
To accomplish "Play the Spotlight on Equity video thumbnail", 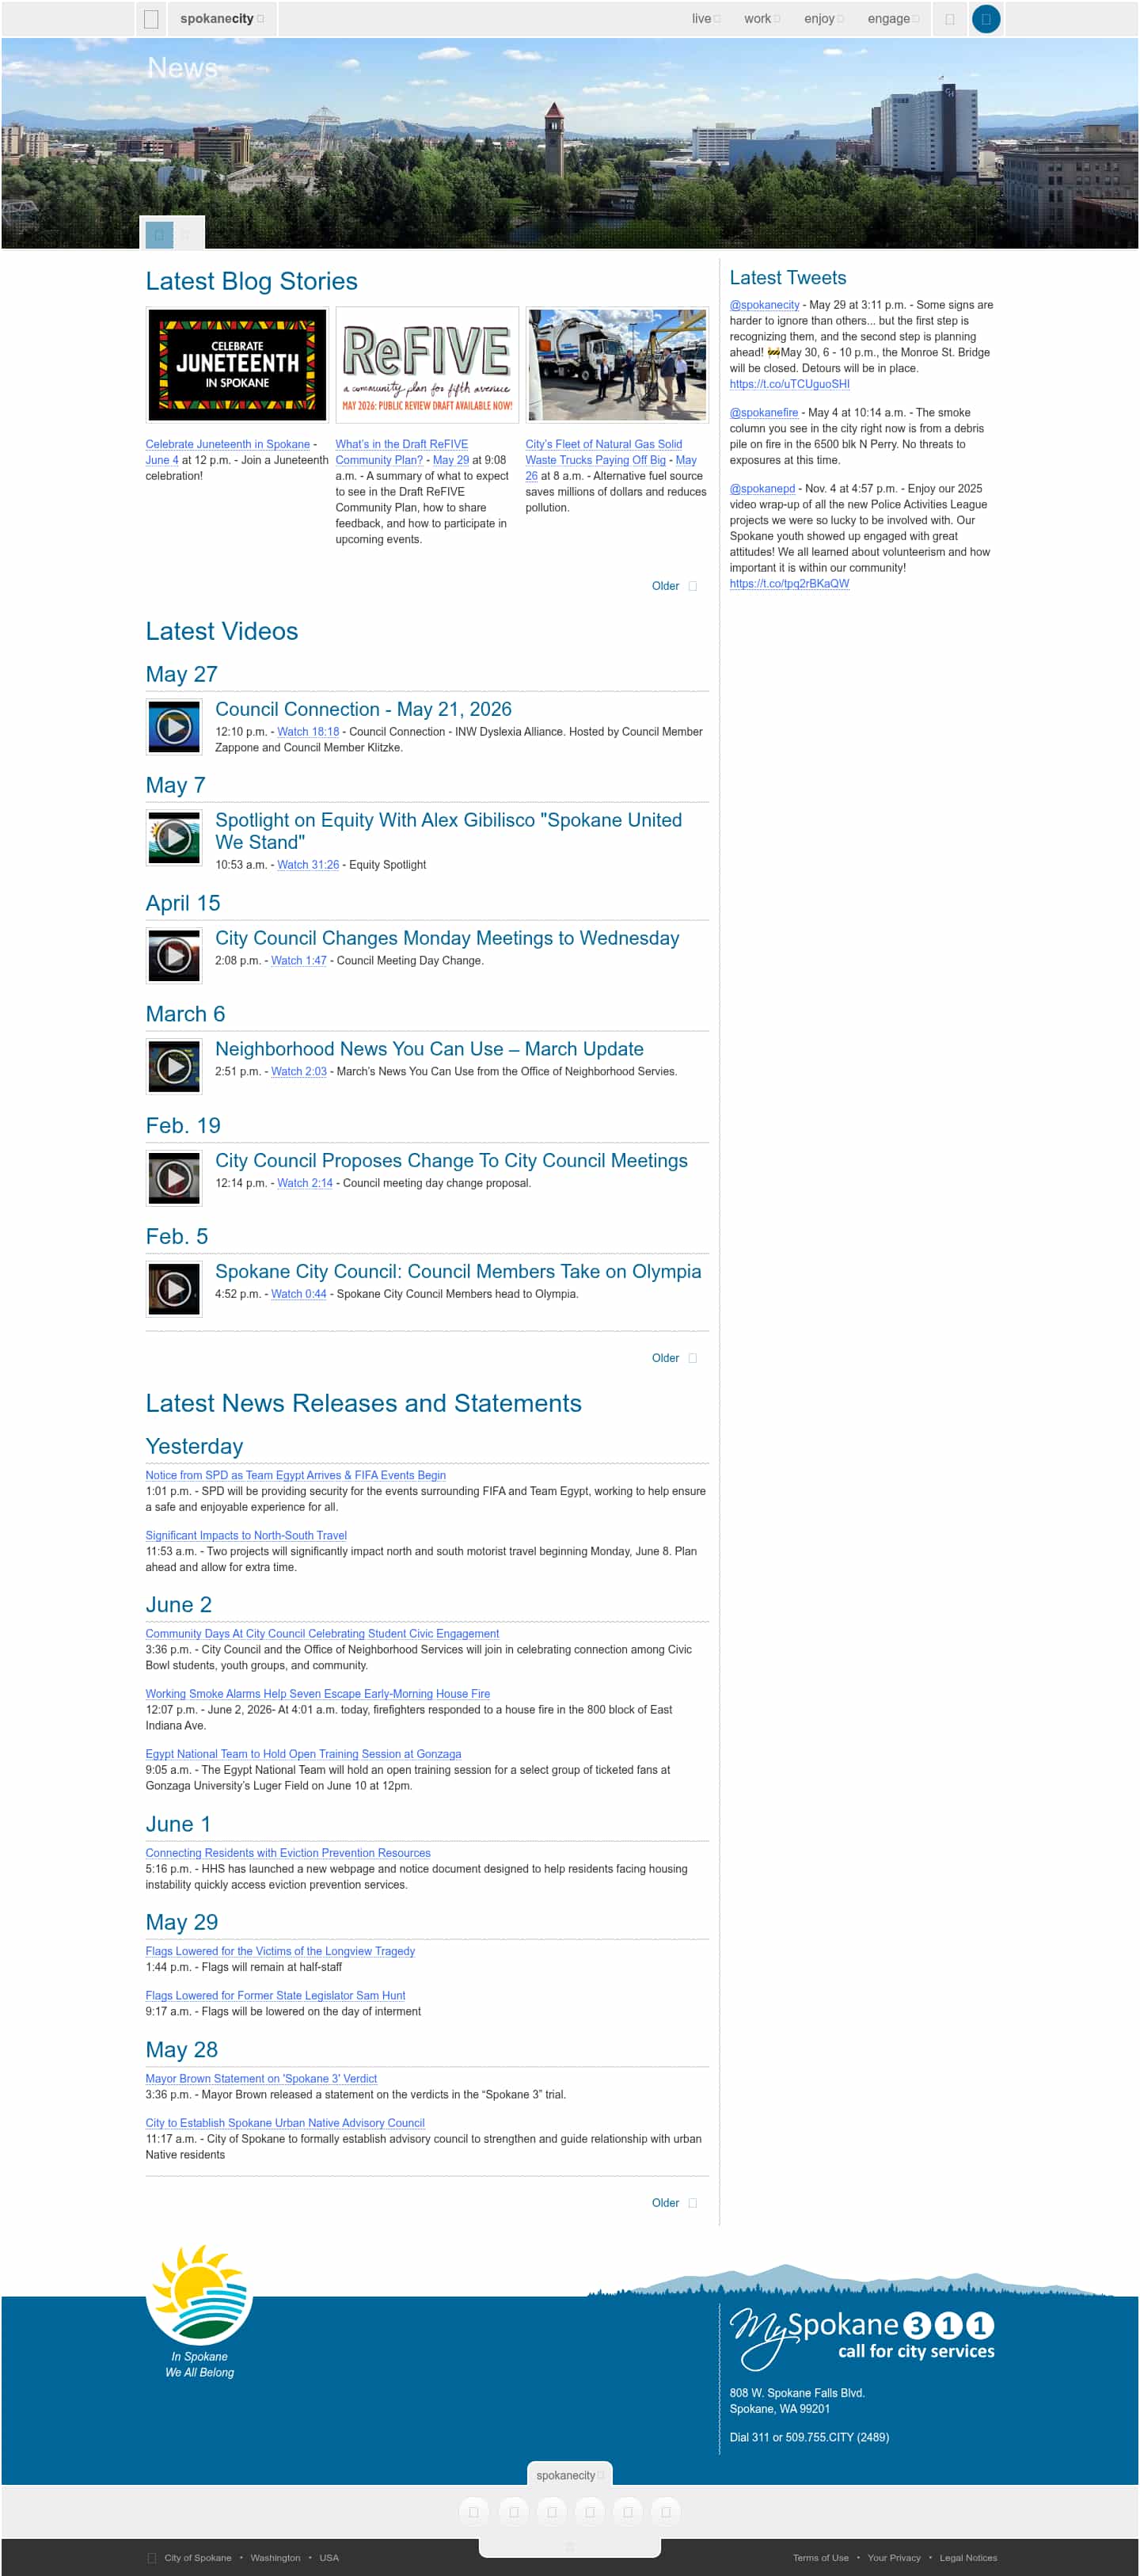I will (x=174, y=837).
